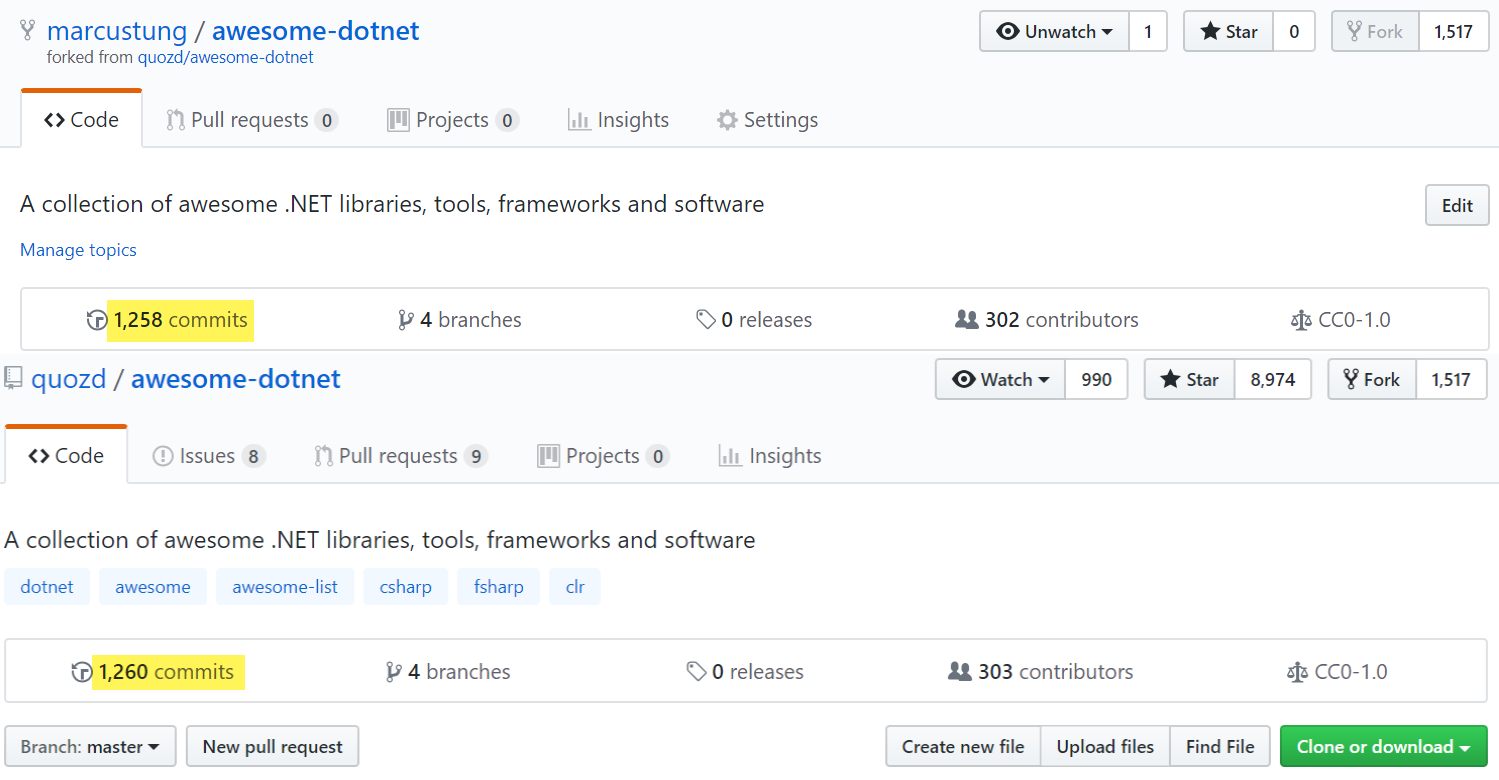Switch to Insights tab in marcustung repo
1499x780 pixels.
click(618, 120)
